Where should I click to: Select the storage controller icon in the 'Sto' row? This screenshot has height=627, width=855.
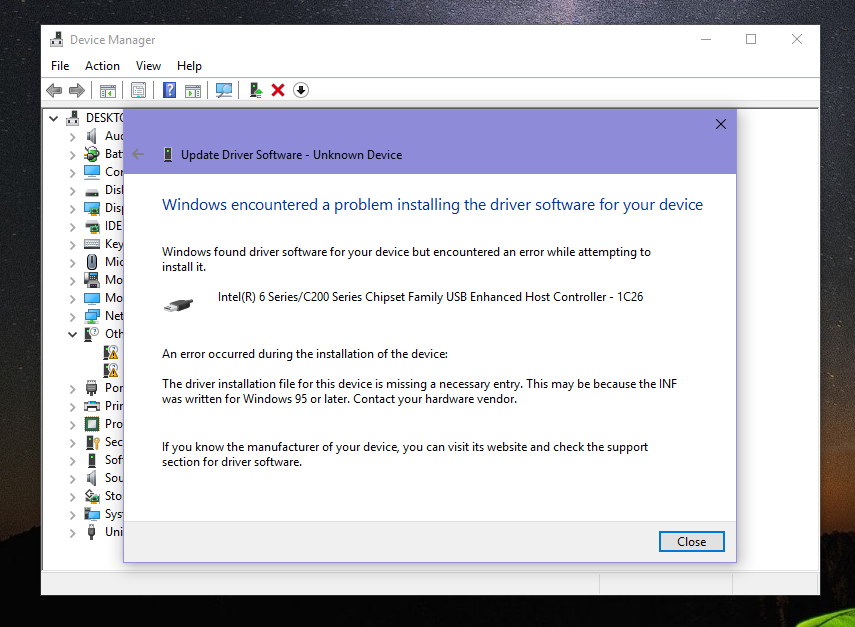[92, 496]
